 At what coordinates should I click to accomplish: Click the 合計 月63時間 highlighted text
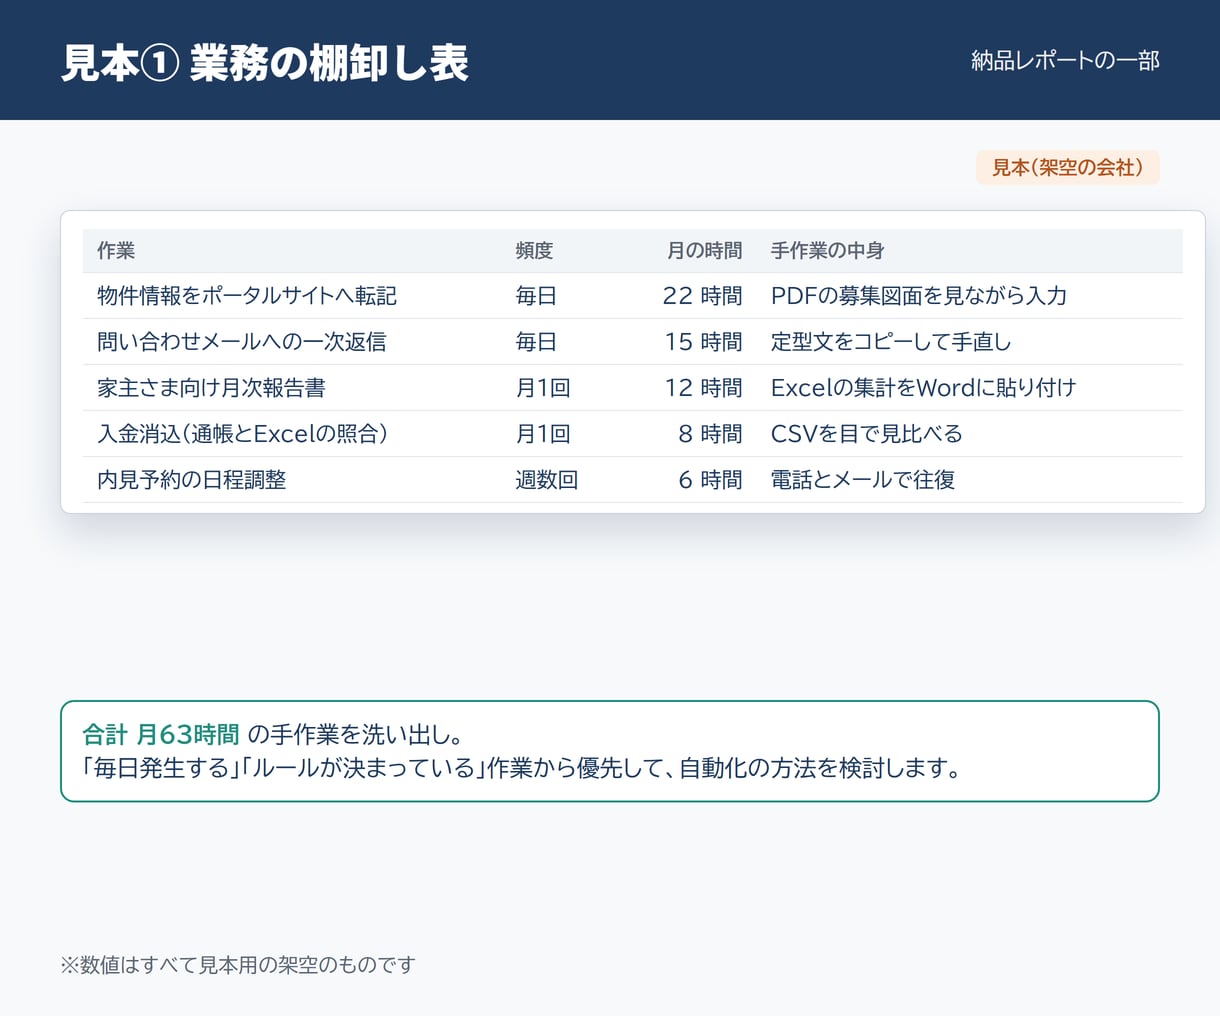[x=161, y=735]
